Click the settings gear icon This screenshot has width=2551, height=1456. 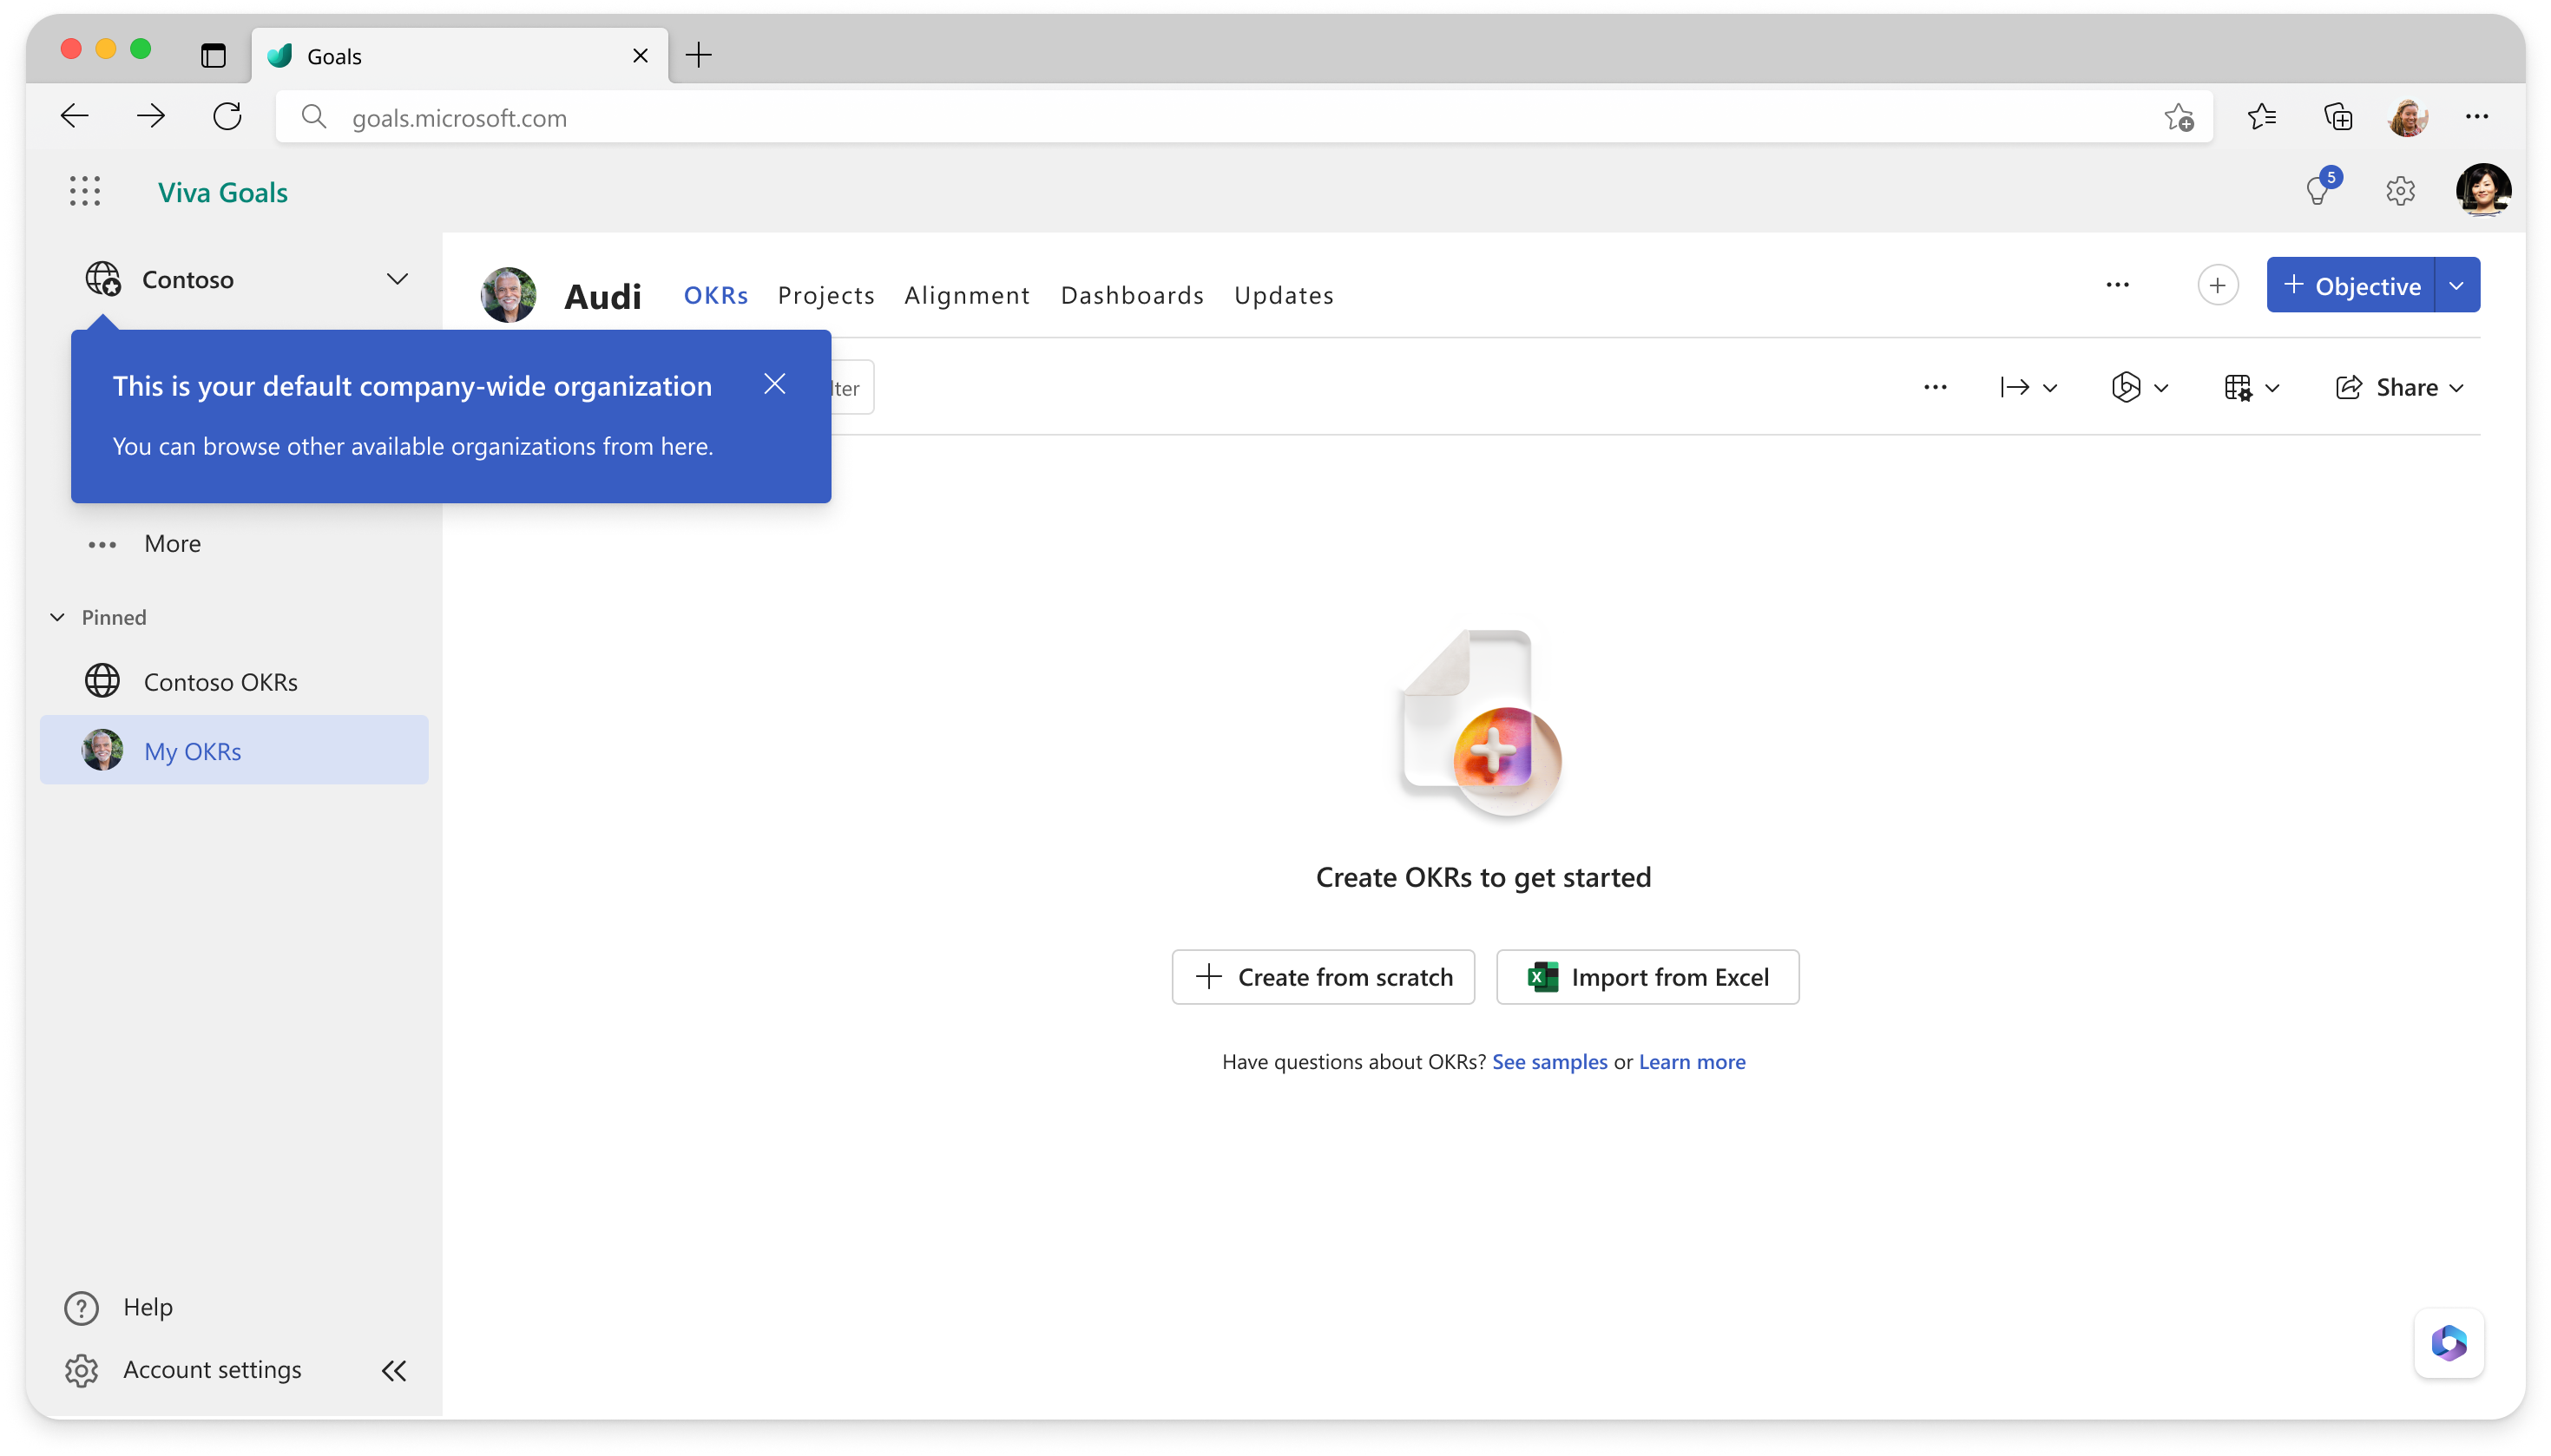click(x=2400, y=189)
